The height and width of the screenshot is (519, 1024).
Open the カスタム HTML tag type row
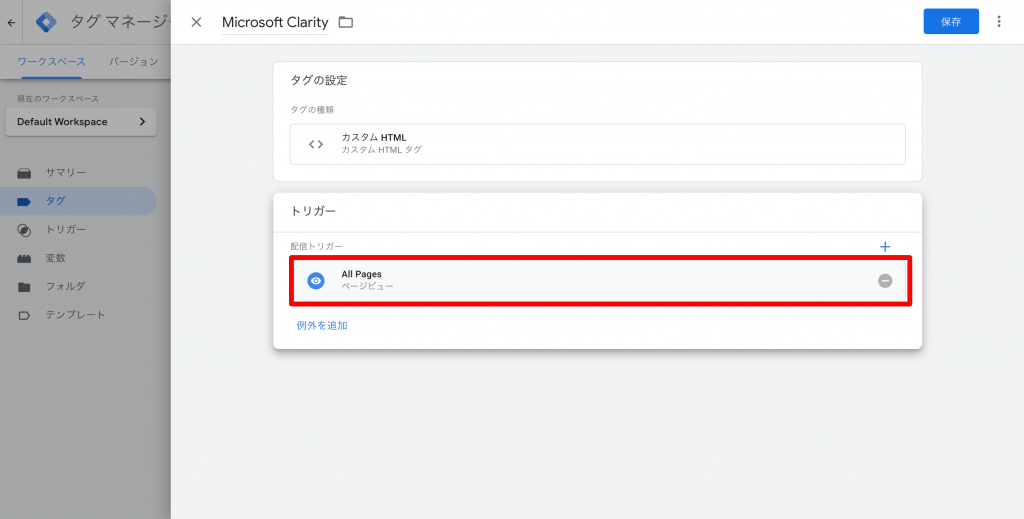click(x=598, y=144)
